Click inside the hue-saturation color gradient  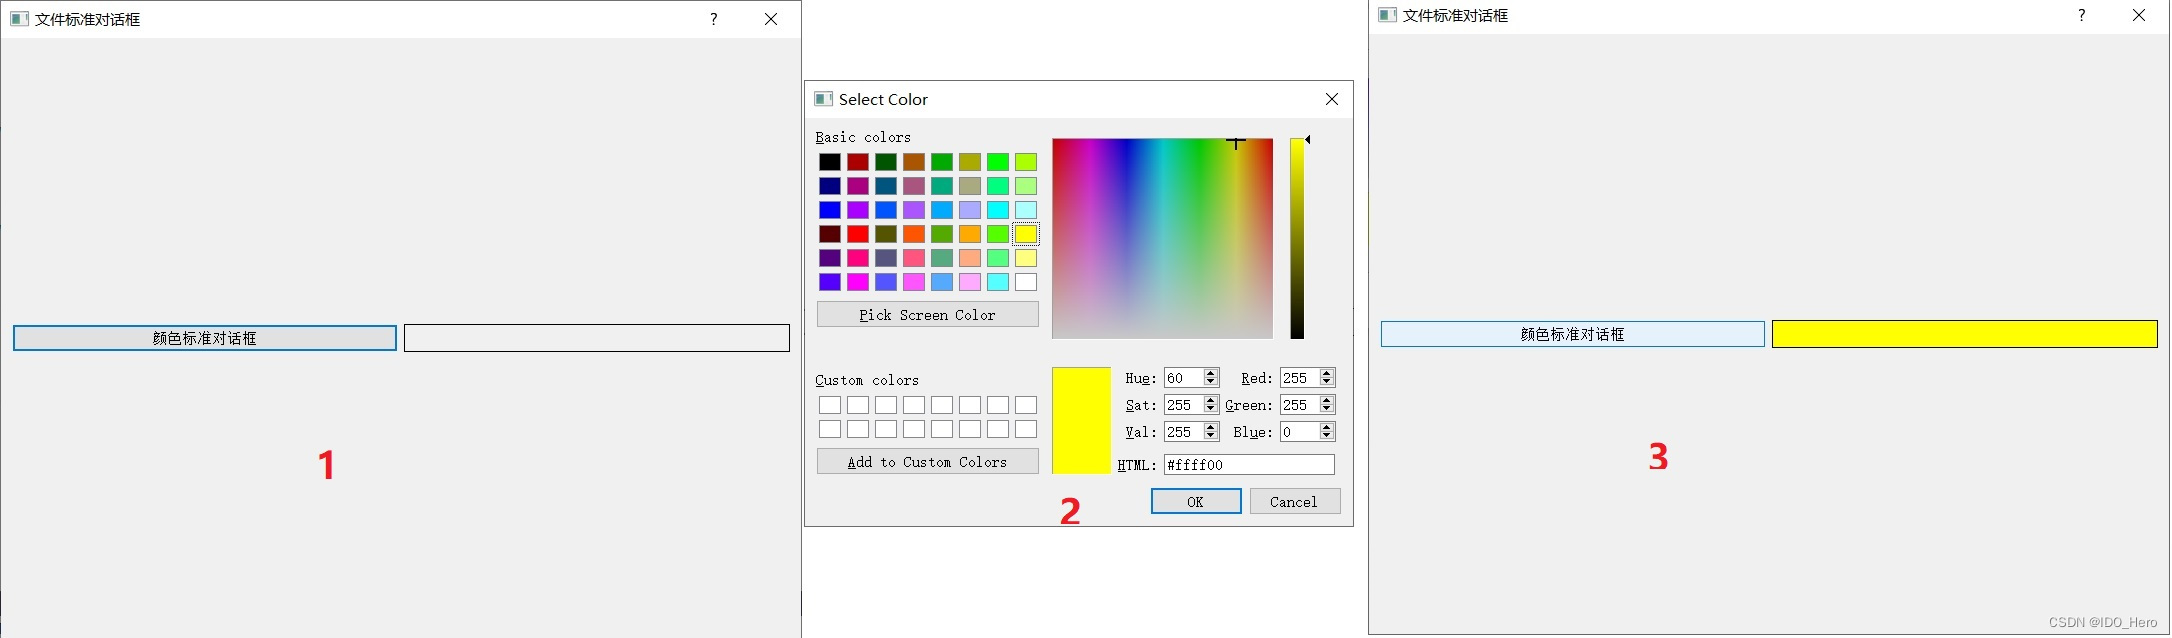pos(1163,238)
